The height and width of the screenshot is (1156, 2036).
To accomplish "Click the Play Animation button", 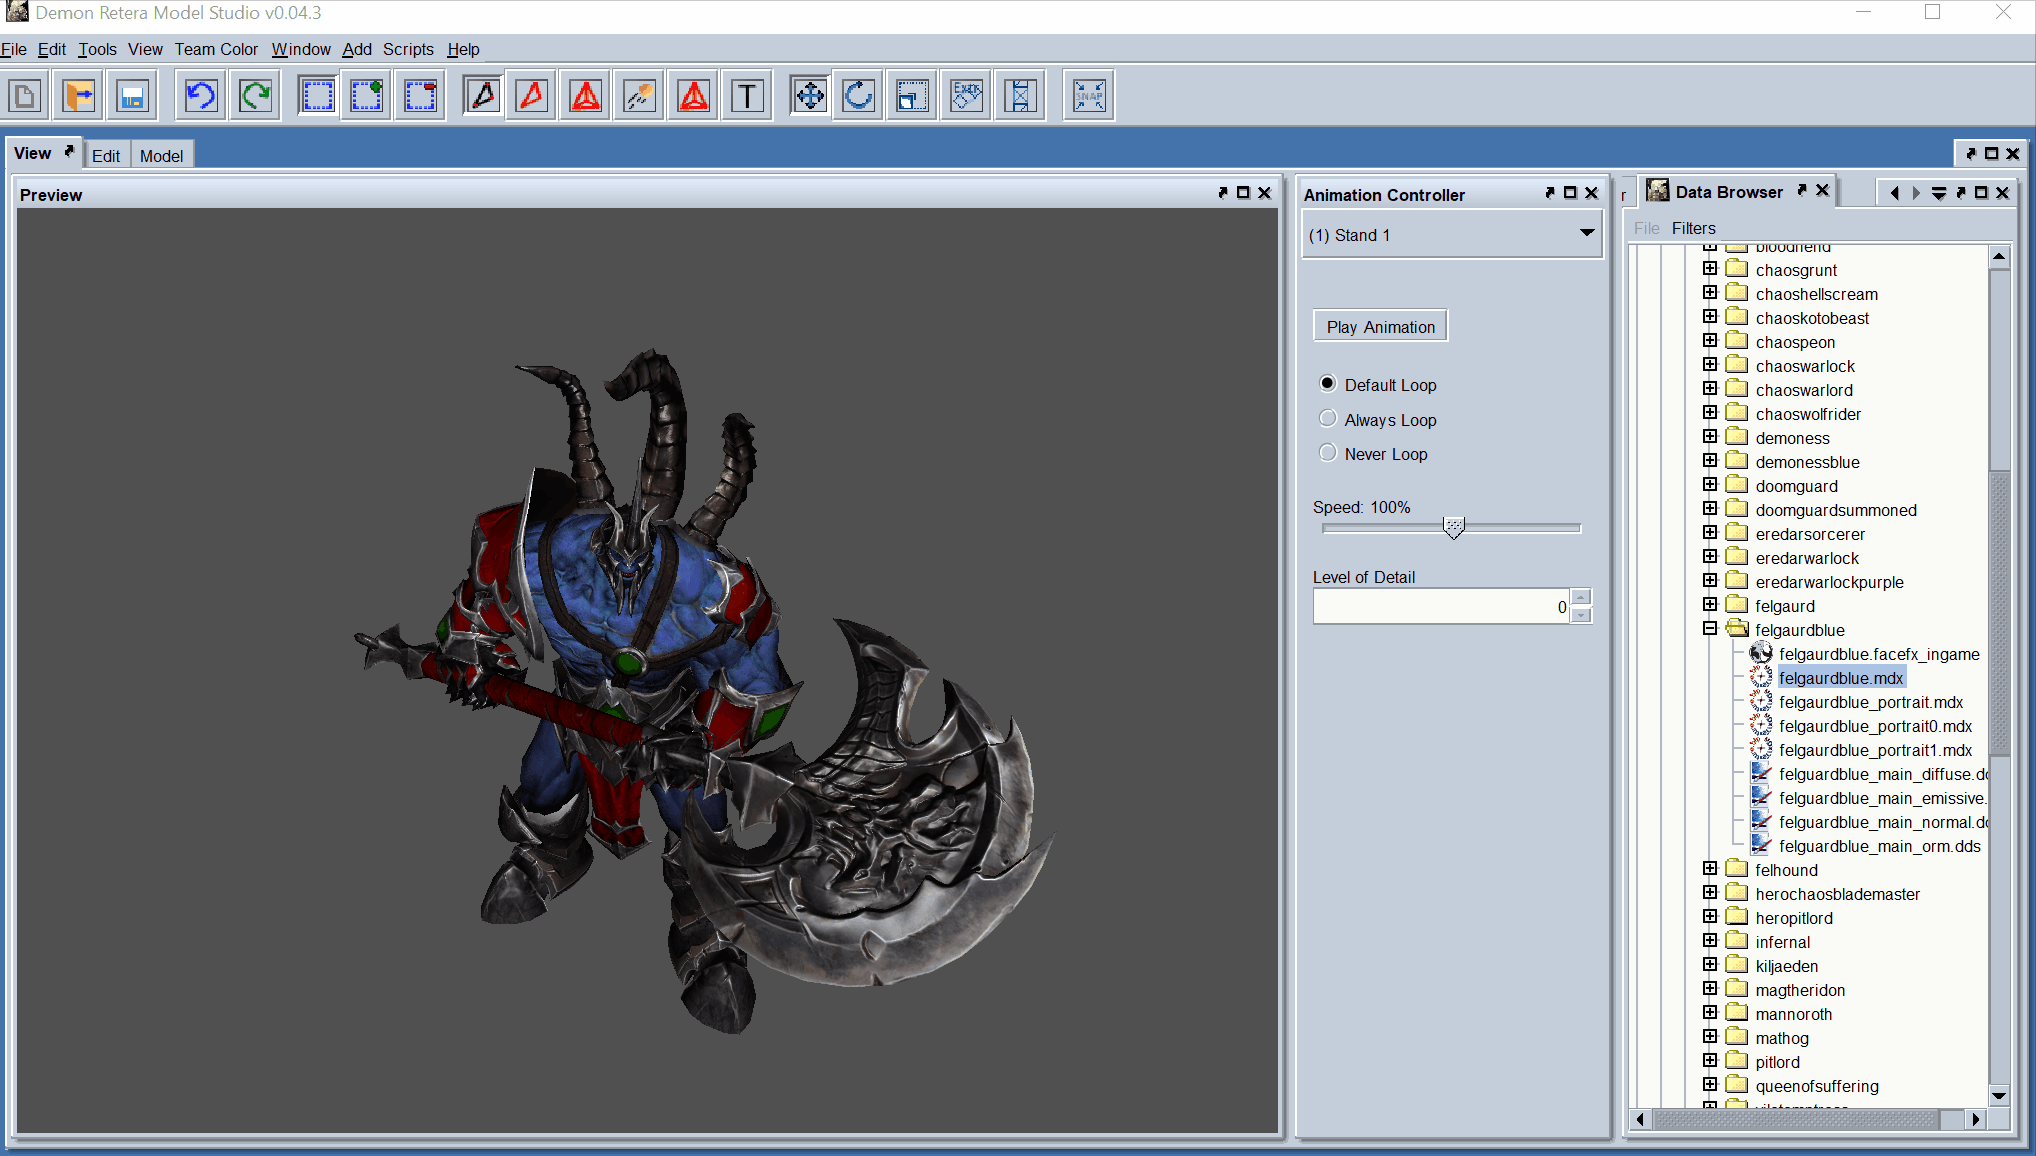I will pyautogui.click(x=1380, y=327).
